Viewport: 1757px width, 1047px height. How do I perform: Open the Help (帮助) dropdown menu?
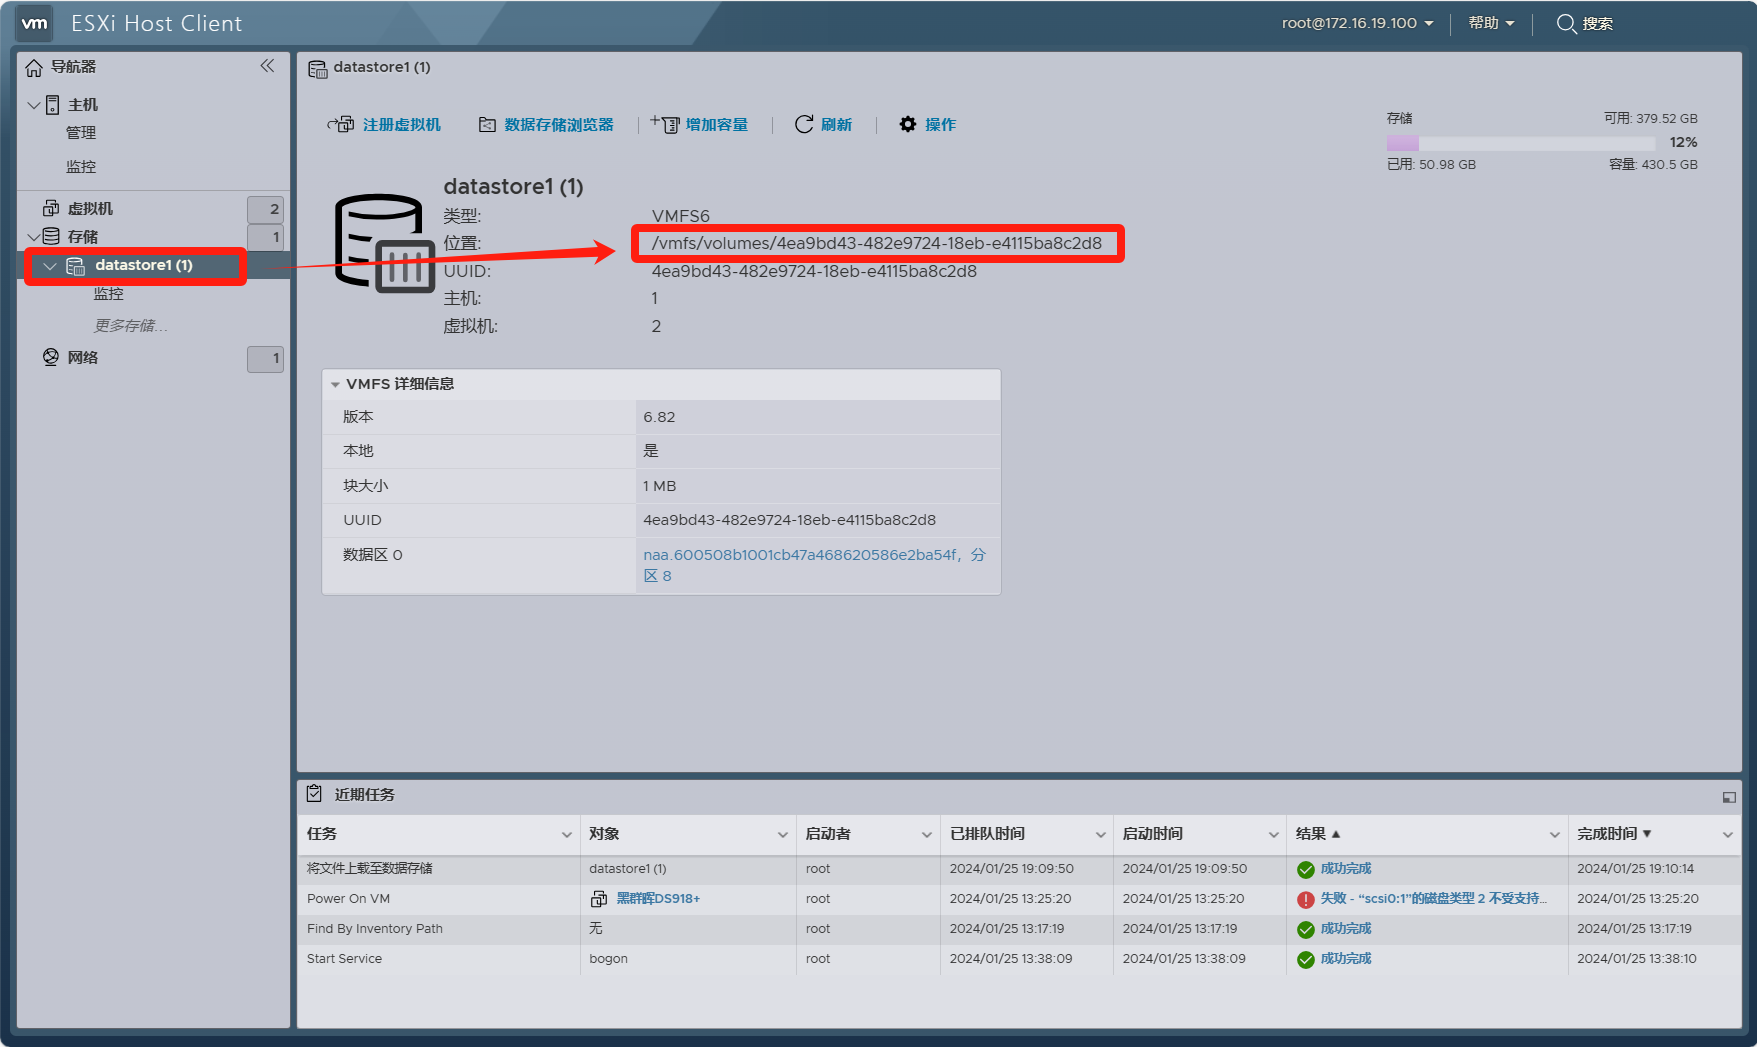[1491, 23]
